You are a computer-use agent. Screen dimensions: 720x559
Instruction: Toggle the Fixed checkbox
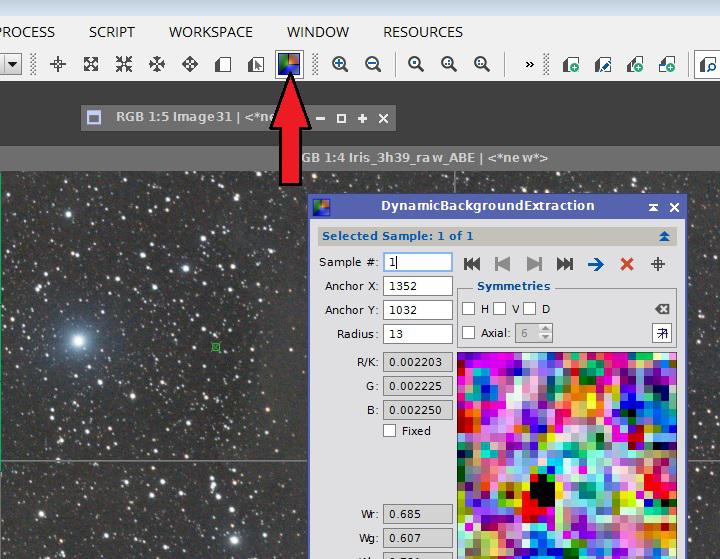[389, 431]
